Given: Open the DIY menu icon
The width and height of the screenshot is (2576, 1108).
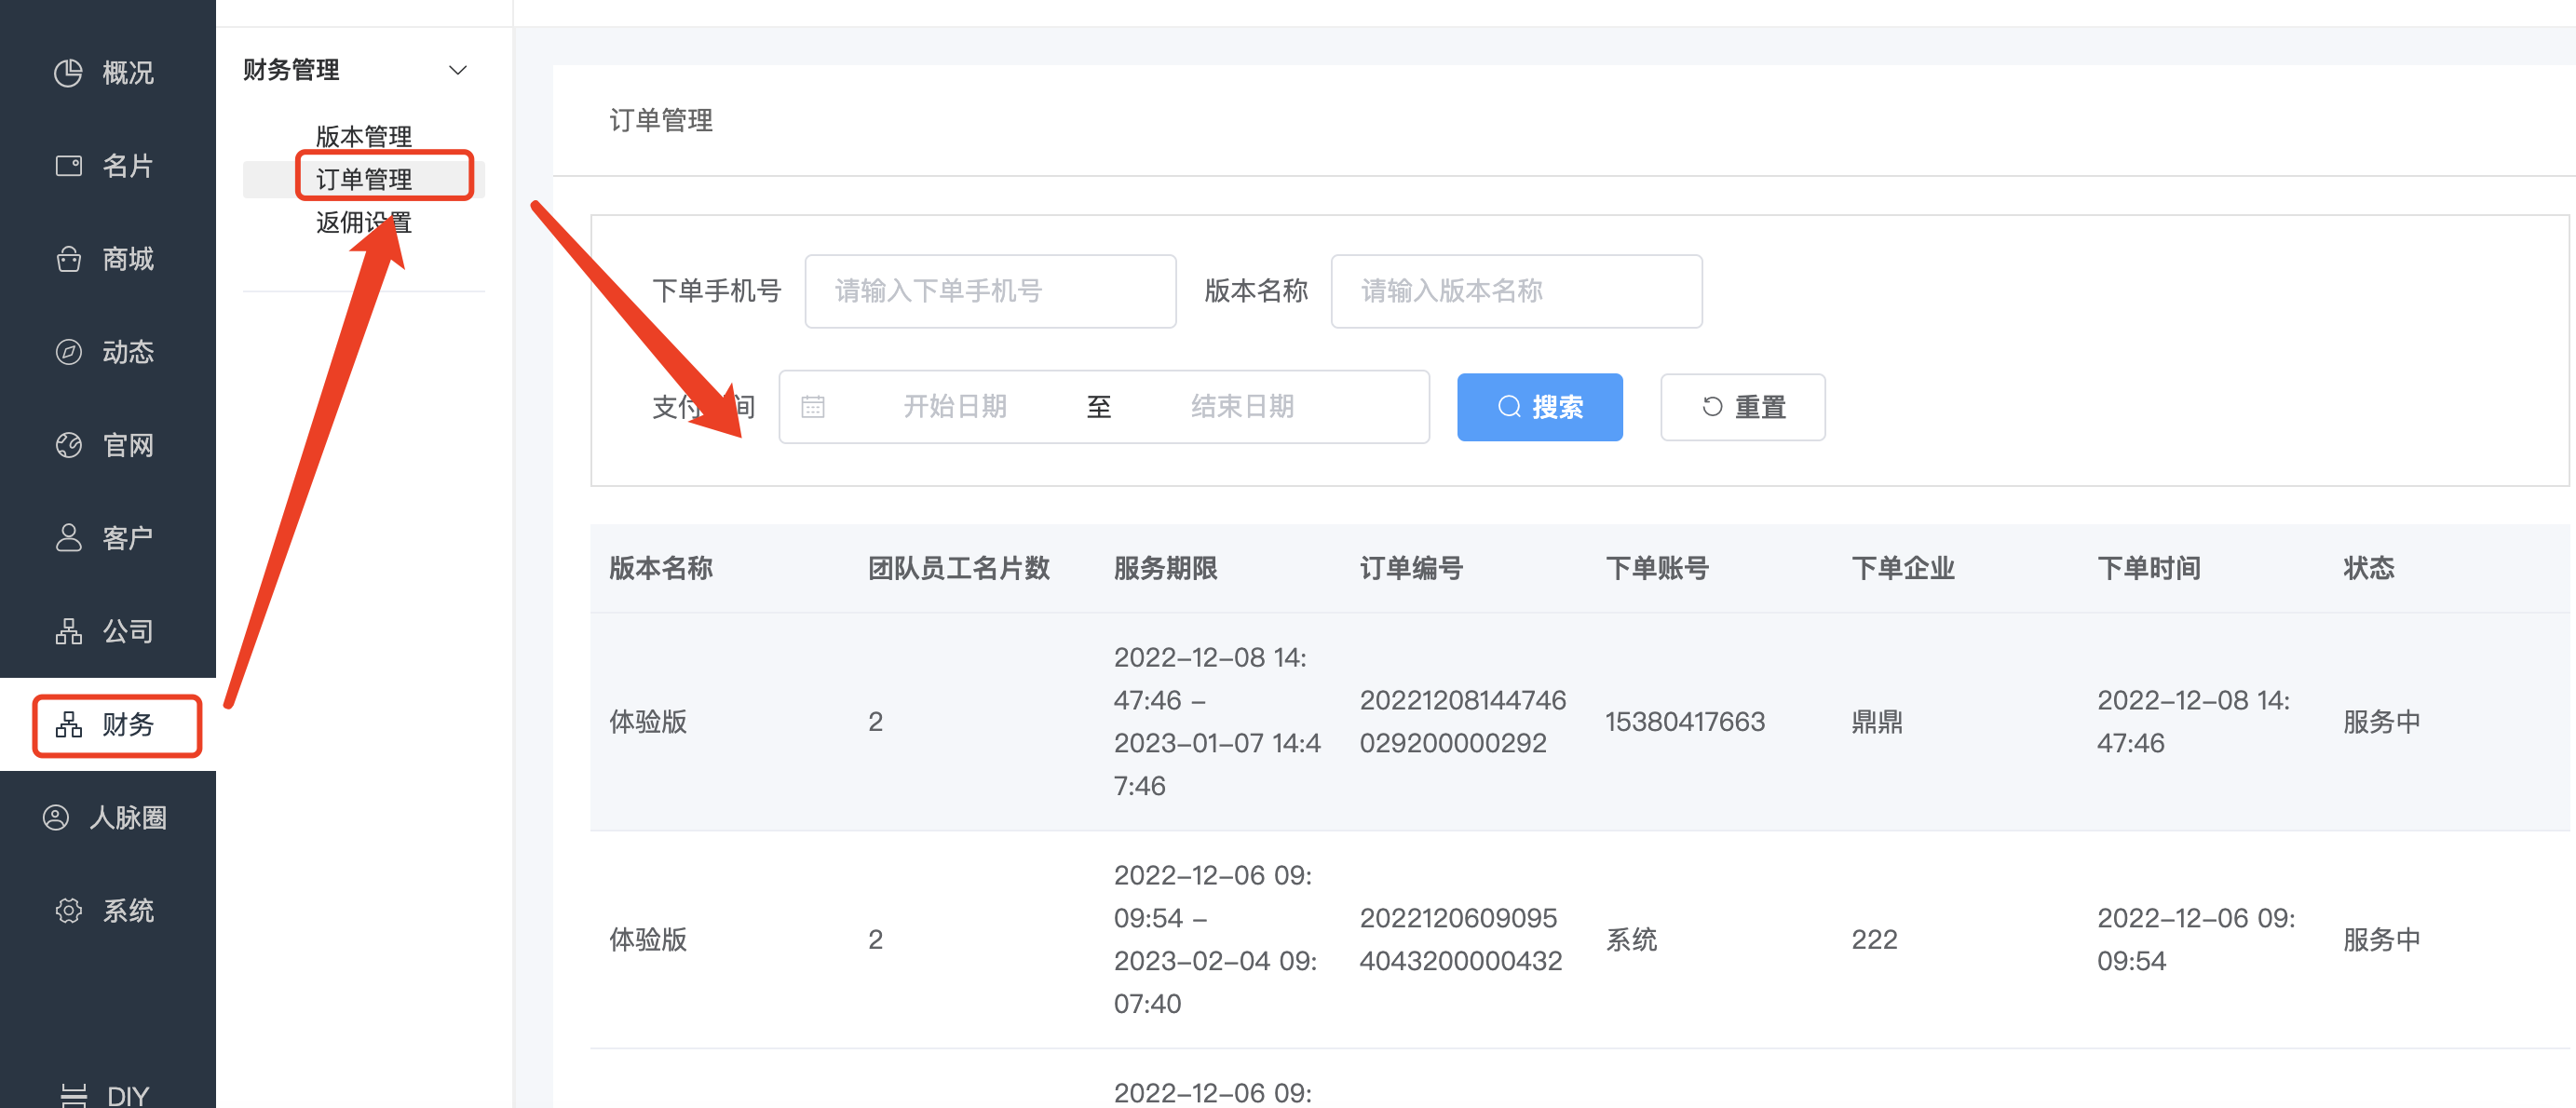Looking at the screenshot, I should tap(74, 1096).
